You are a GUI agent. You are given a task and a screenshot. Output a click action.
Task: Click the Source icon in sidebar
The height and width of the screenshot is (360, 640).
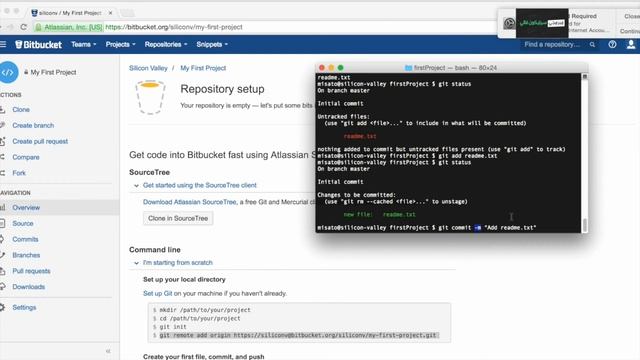2,223
